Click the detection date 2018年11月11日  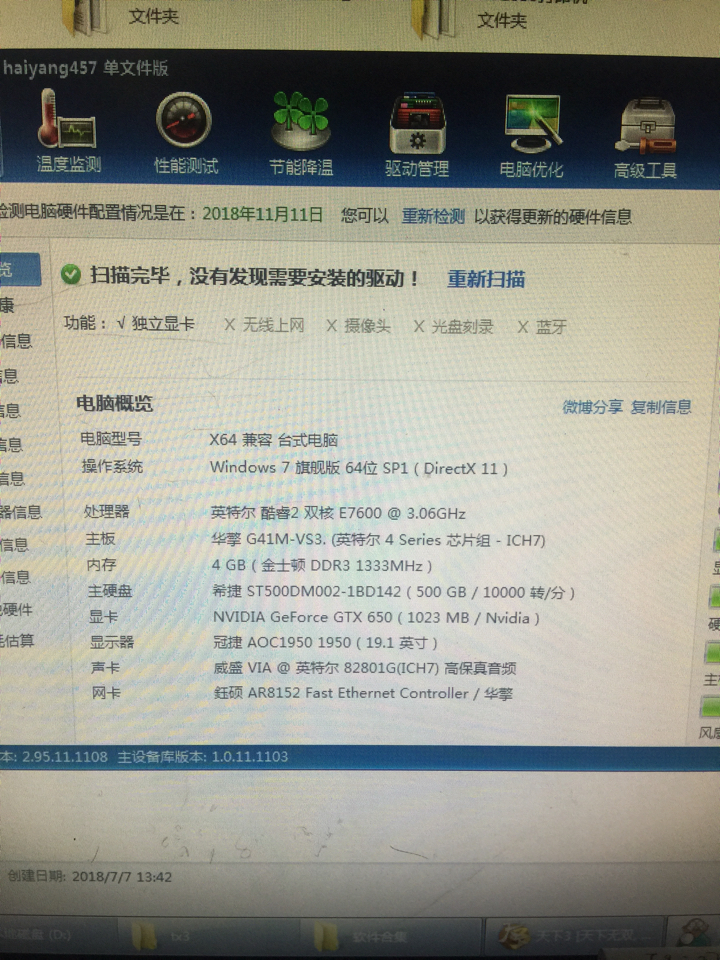click(x=263, y=214)
